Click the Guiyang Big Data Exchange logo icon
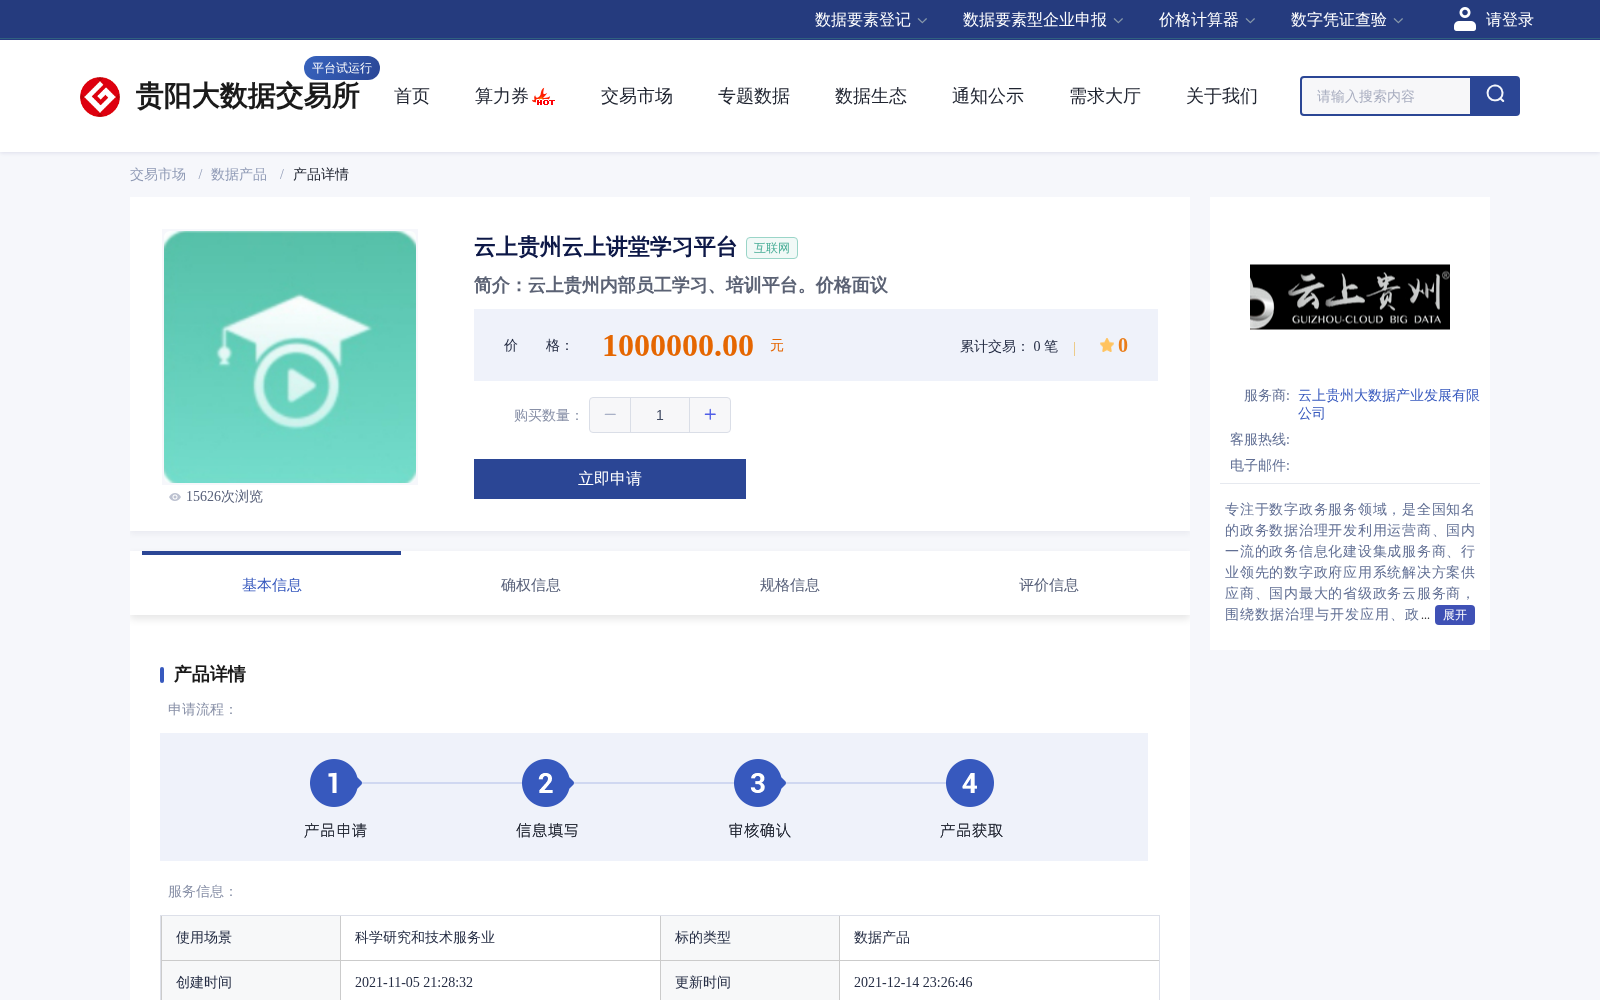 pyautogui.click(x=100, y=97)
